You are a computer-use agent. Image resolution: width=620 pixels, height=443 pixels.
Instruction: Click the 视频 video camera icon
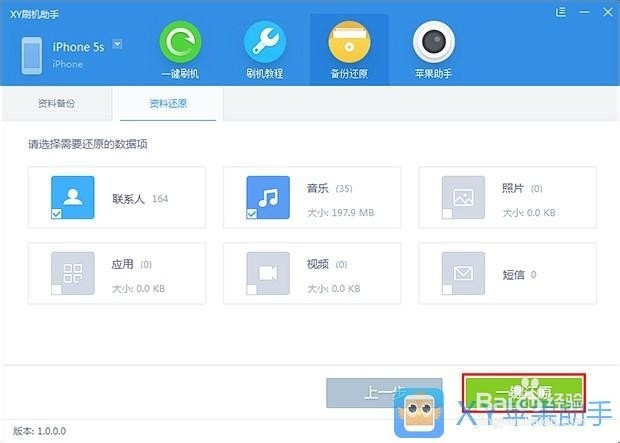[x=268, y=273]
